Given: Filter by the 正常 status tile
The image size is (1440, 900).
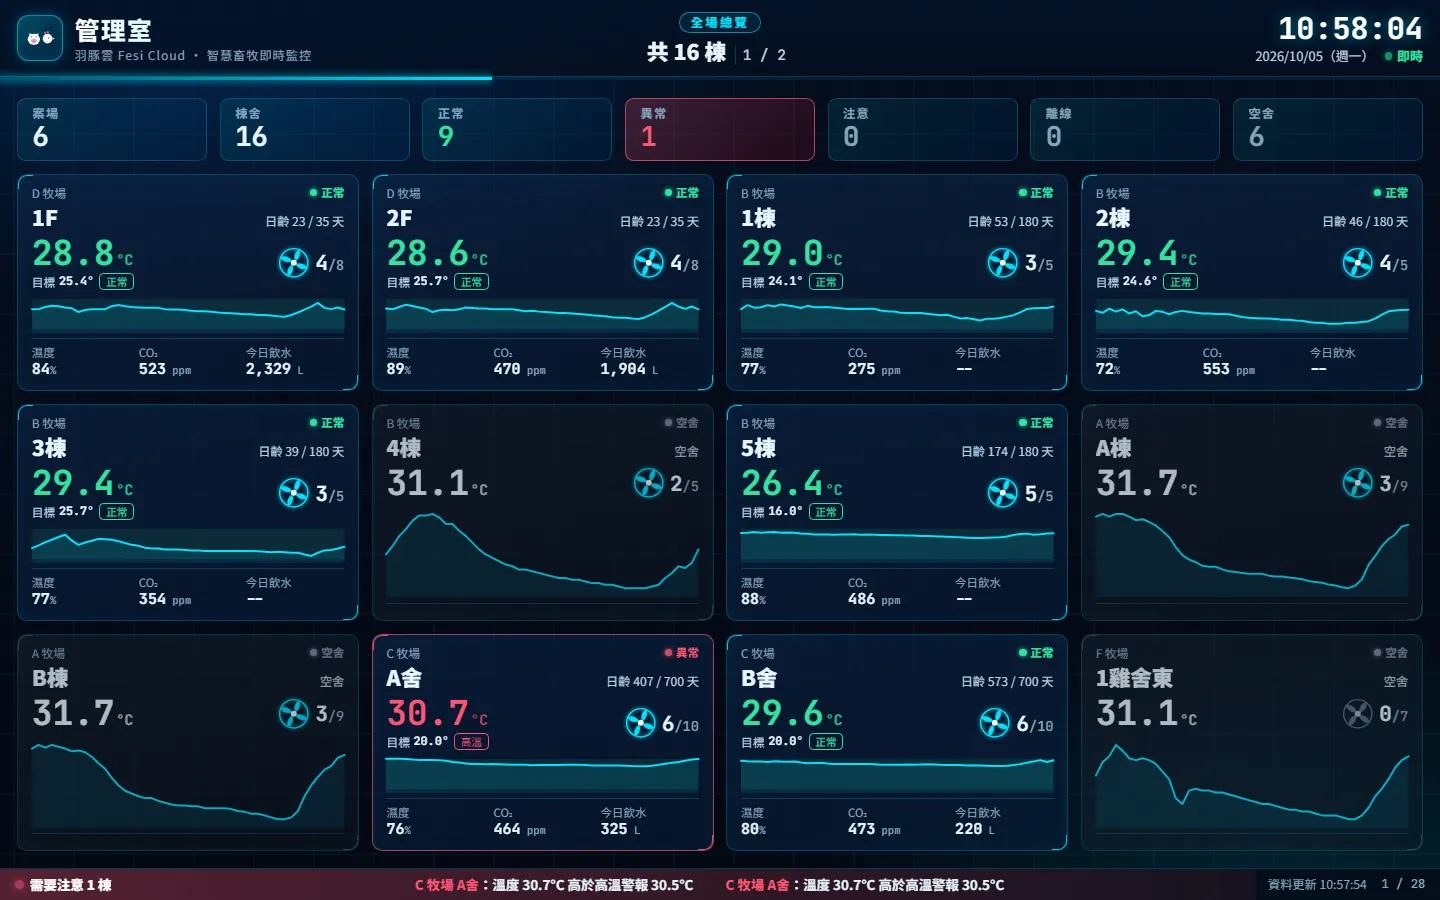Looking at the screenshot, I should [517, 129].
